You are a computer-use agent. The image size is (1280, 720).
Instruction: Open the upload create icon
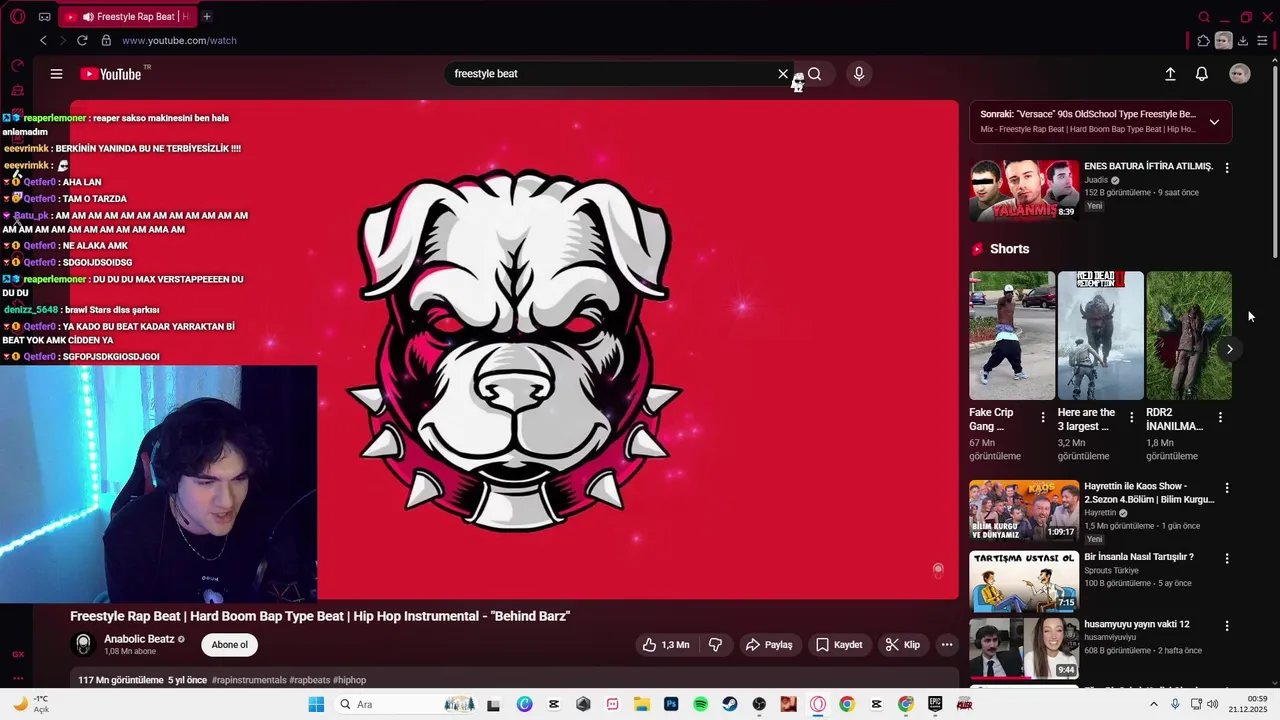click(1170, 74)
